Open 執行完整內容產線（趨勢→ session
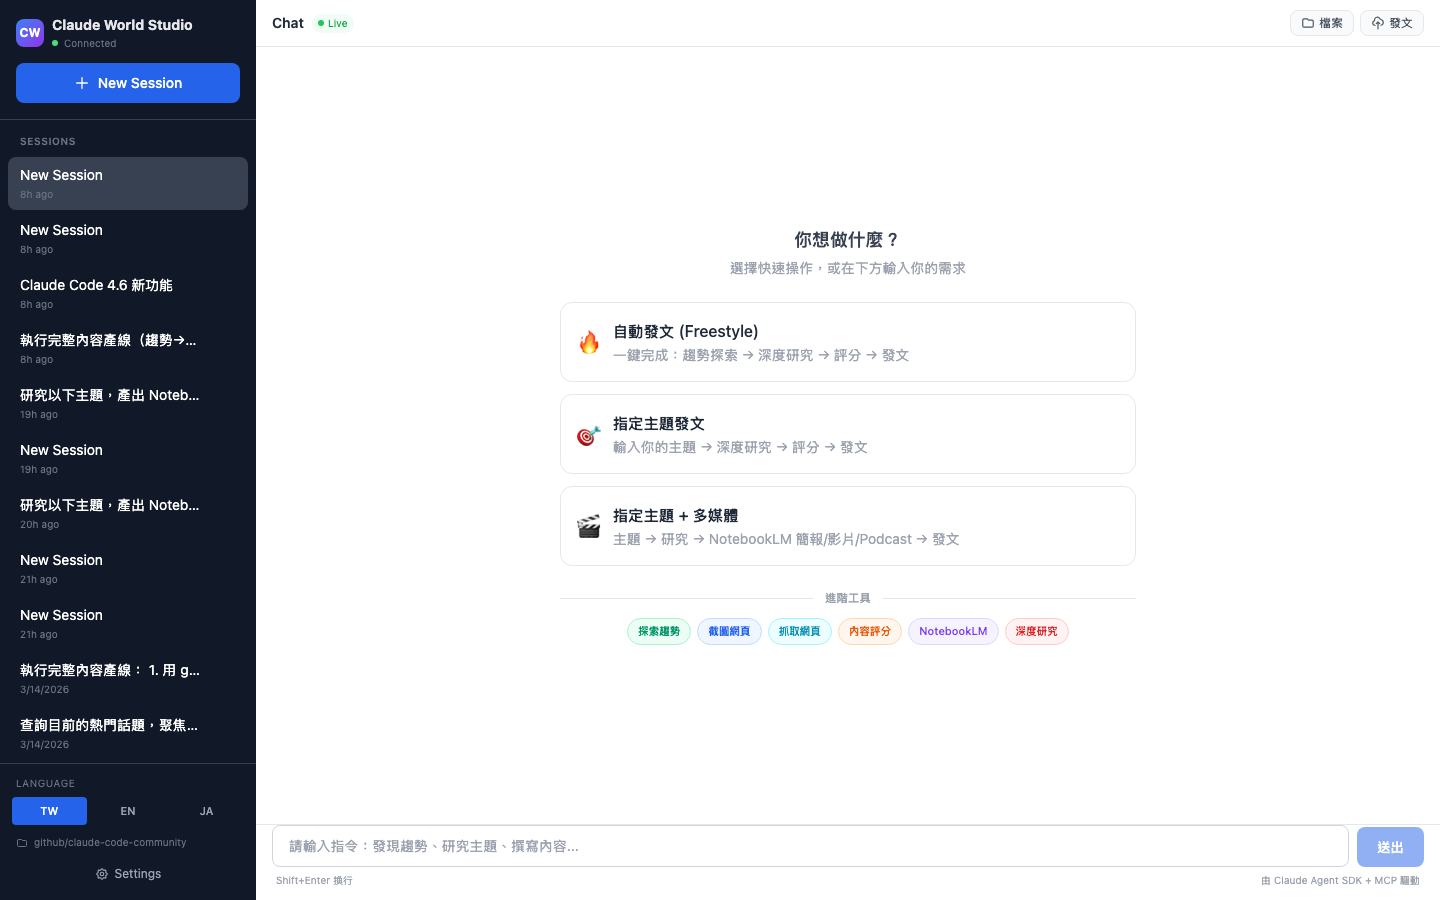Viewport: 1440px width, 900px height. (128, 349)
